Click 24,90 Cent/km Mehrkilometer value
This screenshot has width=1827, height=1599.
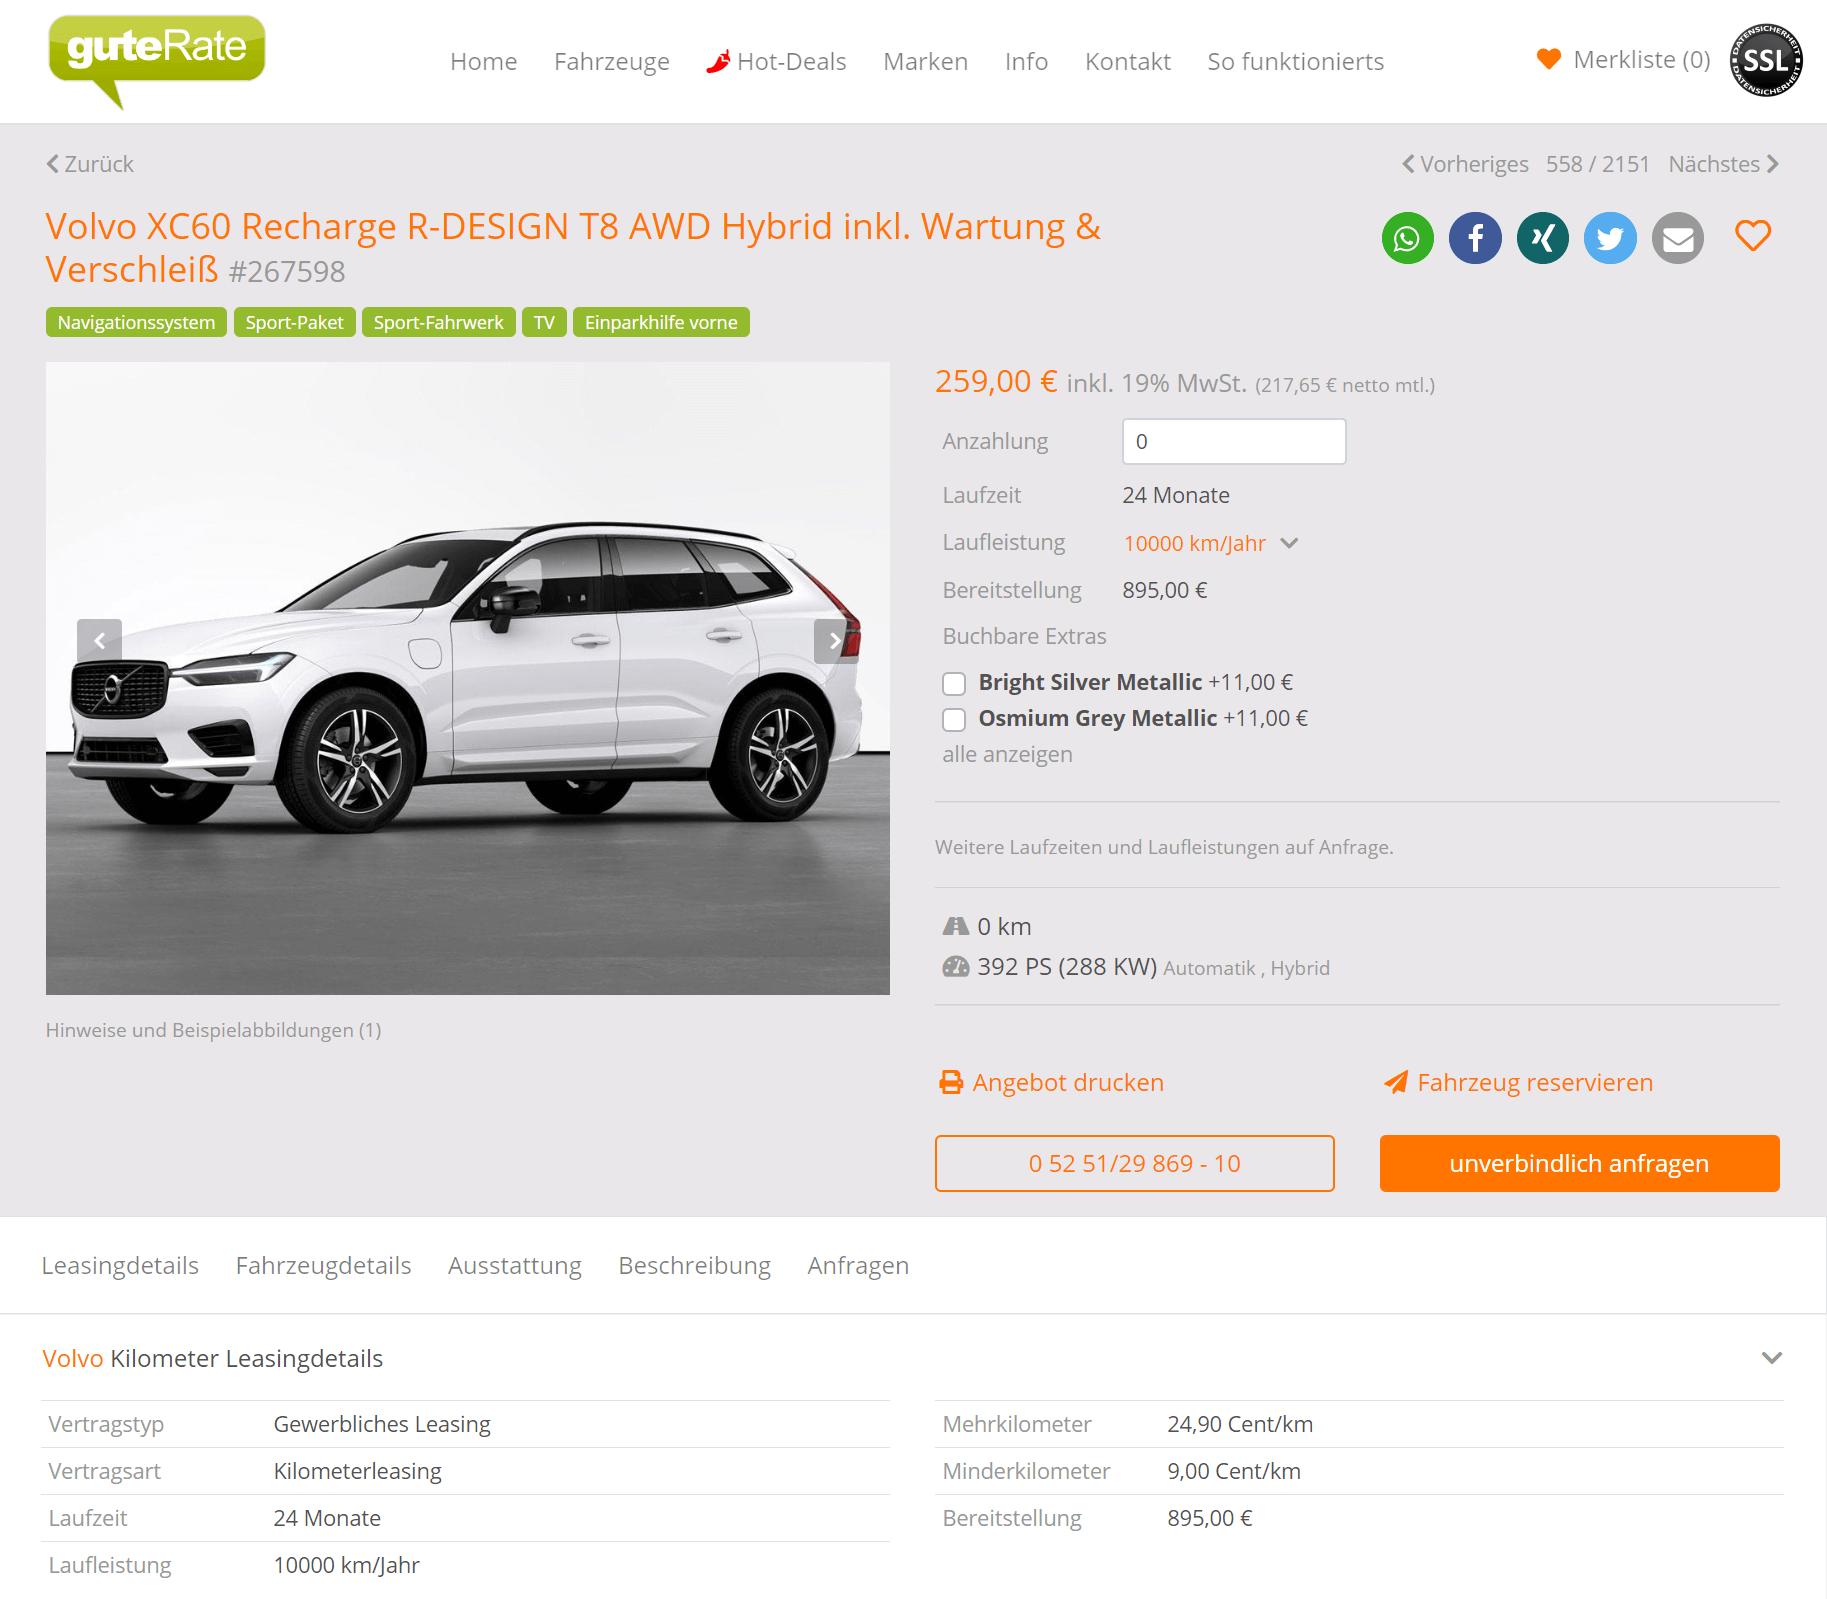click(x=1240, y=1424)
